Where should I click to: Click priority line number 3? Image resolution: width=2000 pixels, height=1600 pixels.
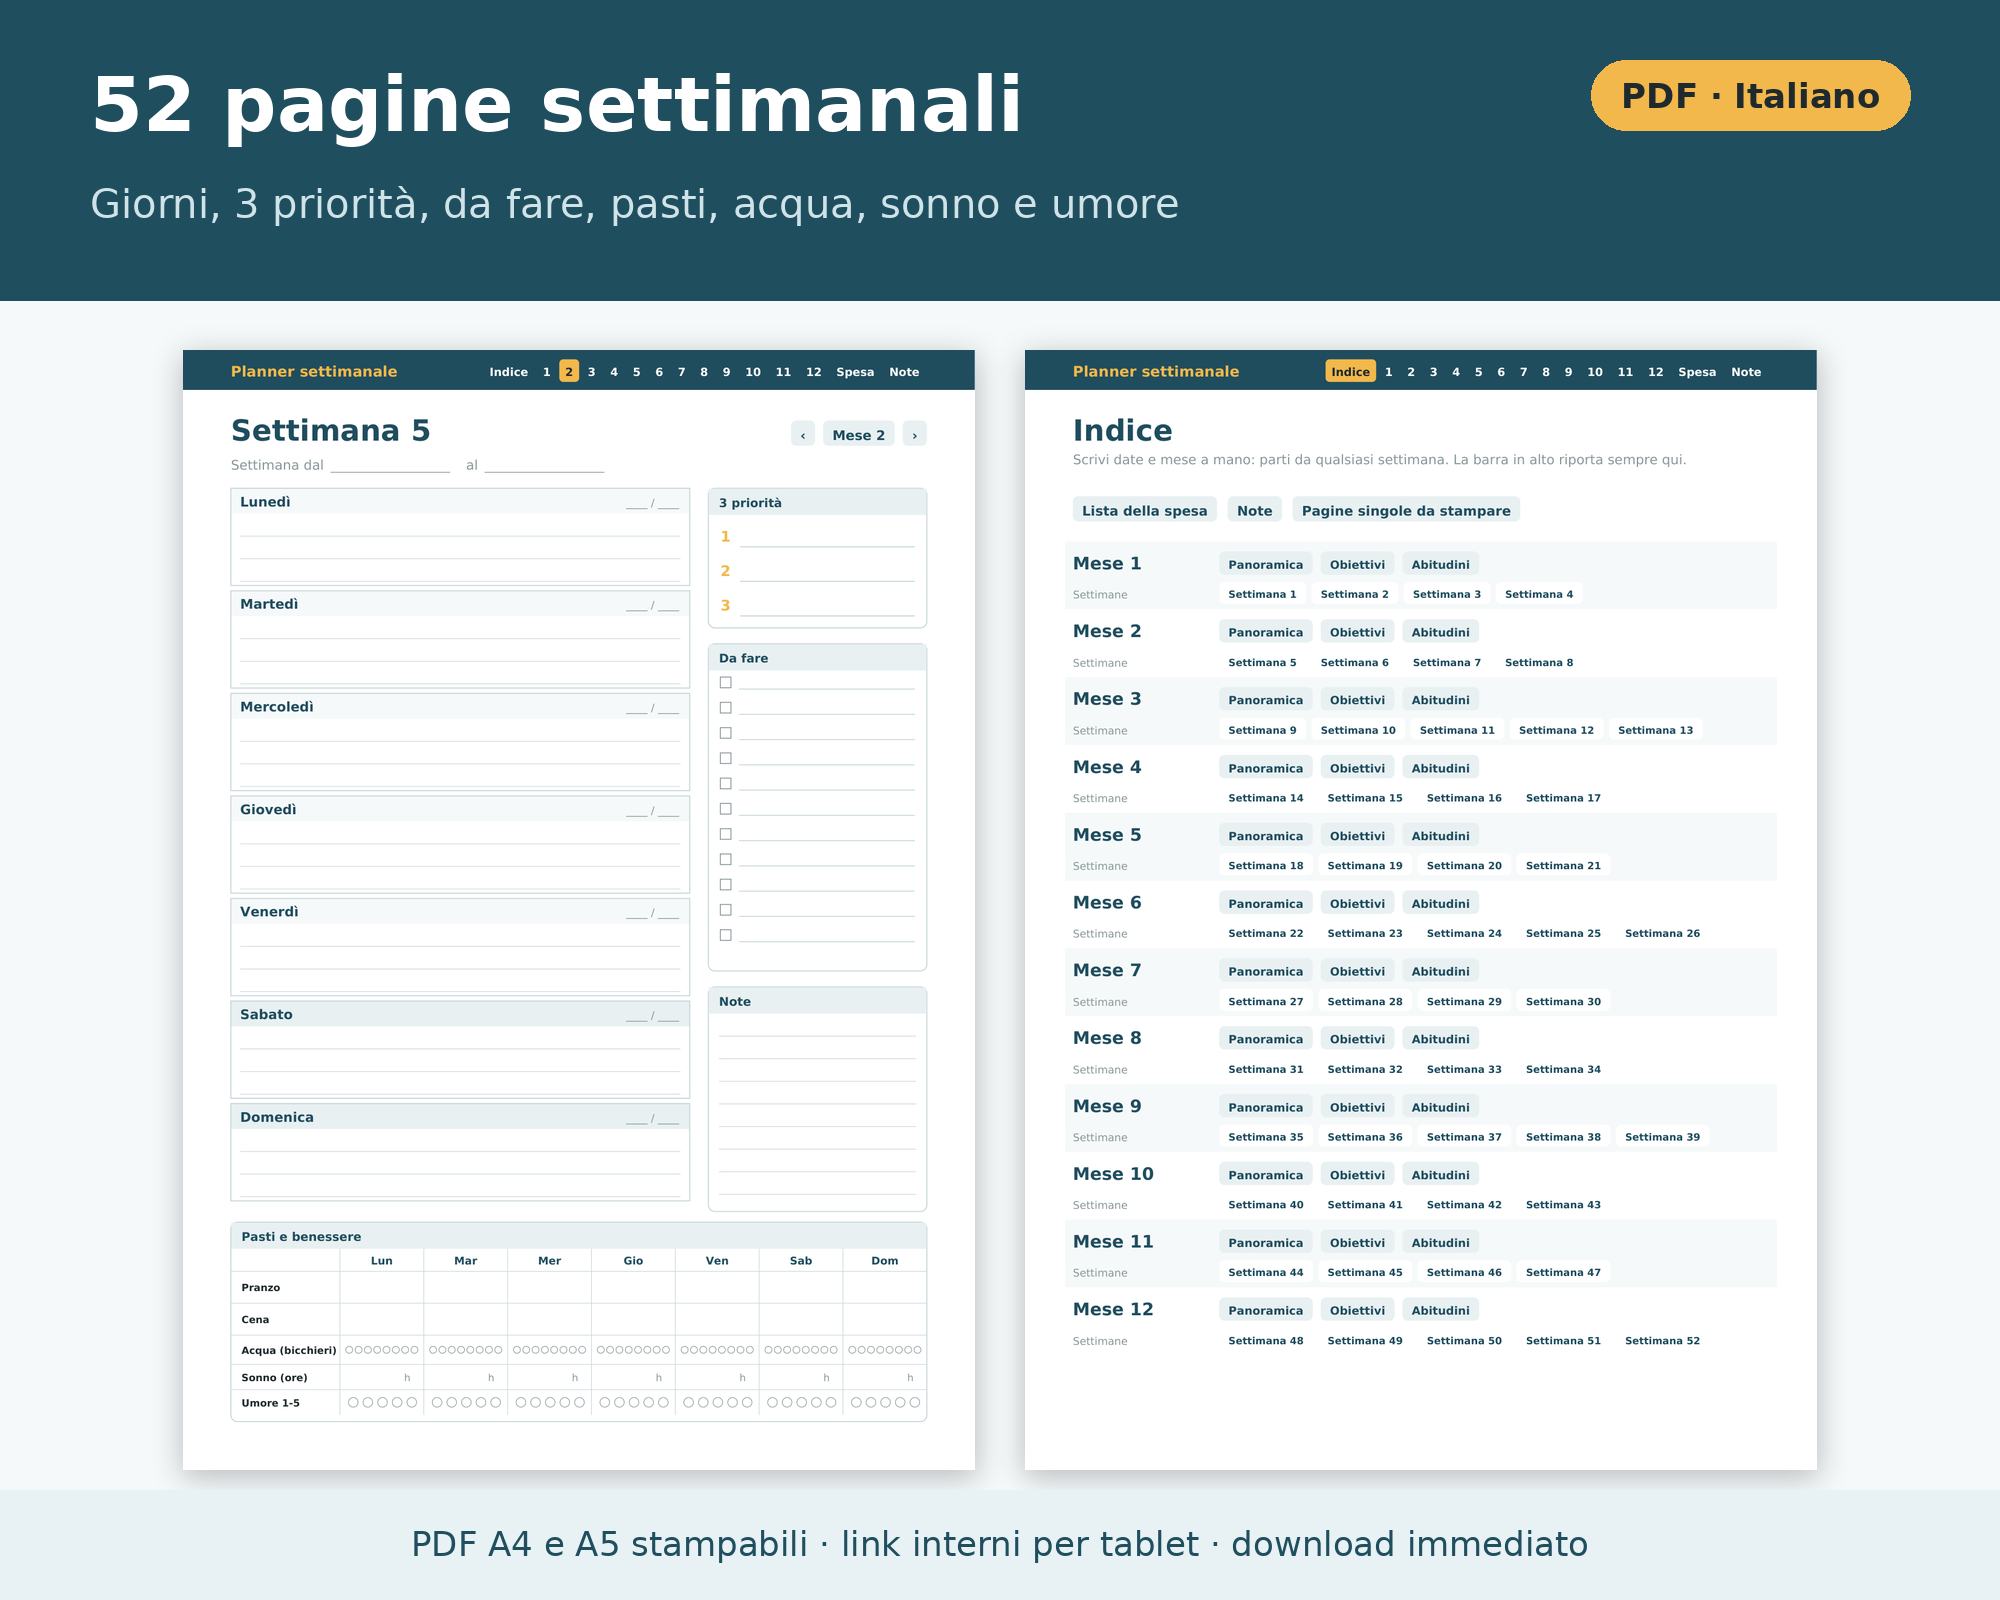point(826,606)
